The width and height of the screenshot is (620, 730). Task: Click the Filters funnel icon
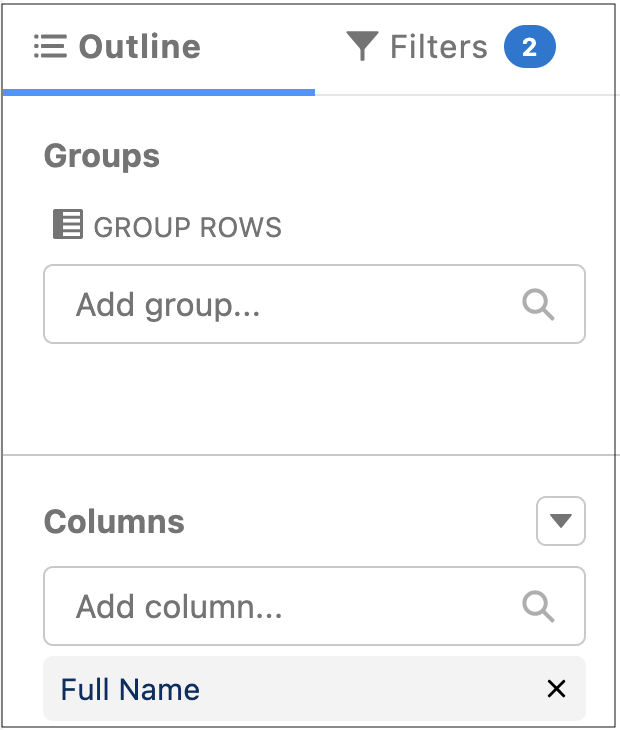pyautogui.click(x=362, y=46)
